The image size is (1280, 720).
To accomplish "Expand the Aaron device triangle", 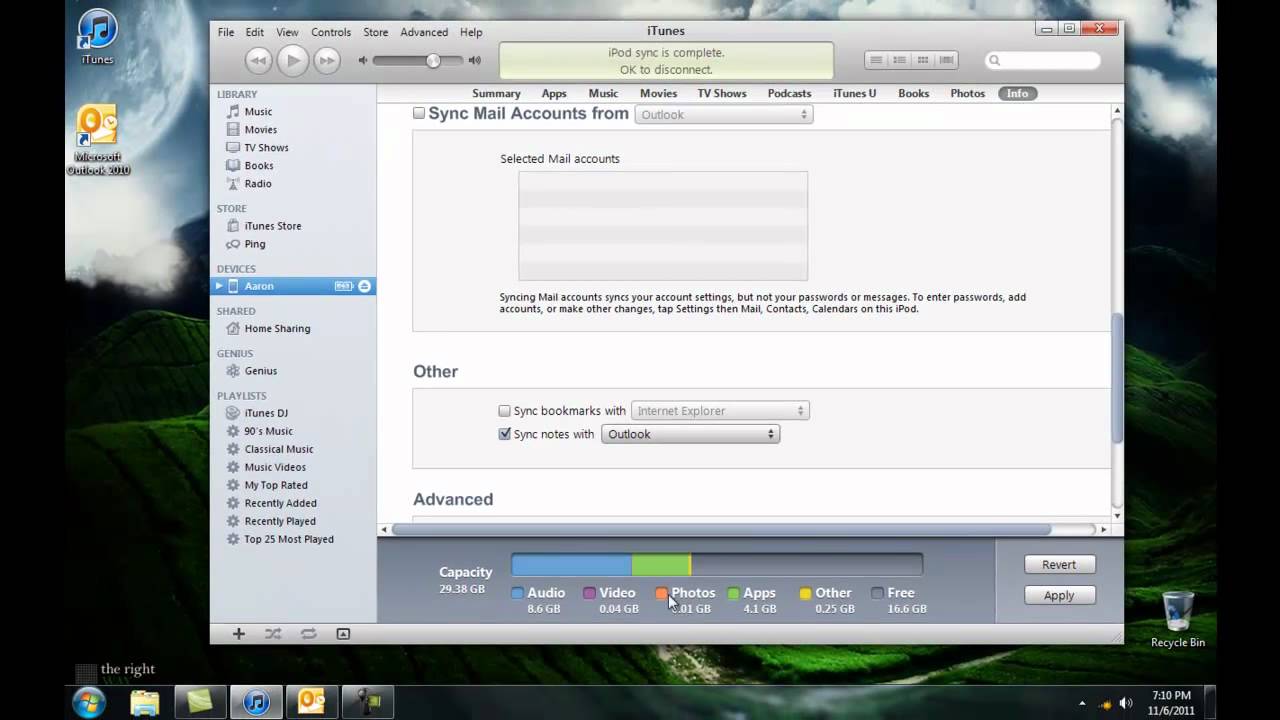I will pos(218,286).
